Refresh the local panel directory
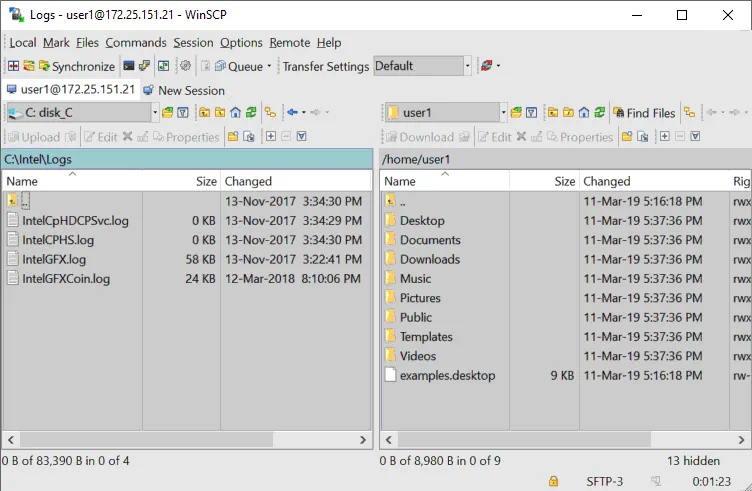 coord(252,113)
